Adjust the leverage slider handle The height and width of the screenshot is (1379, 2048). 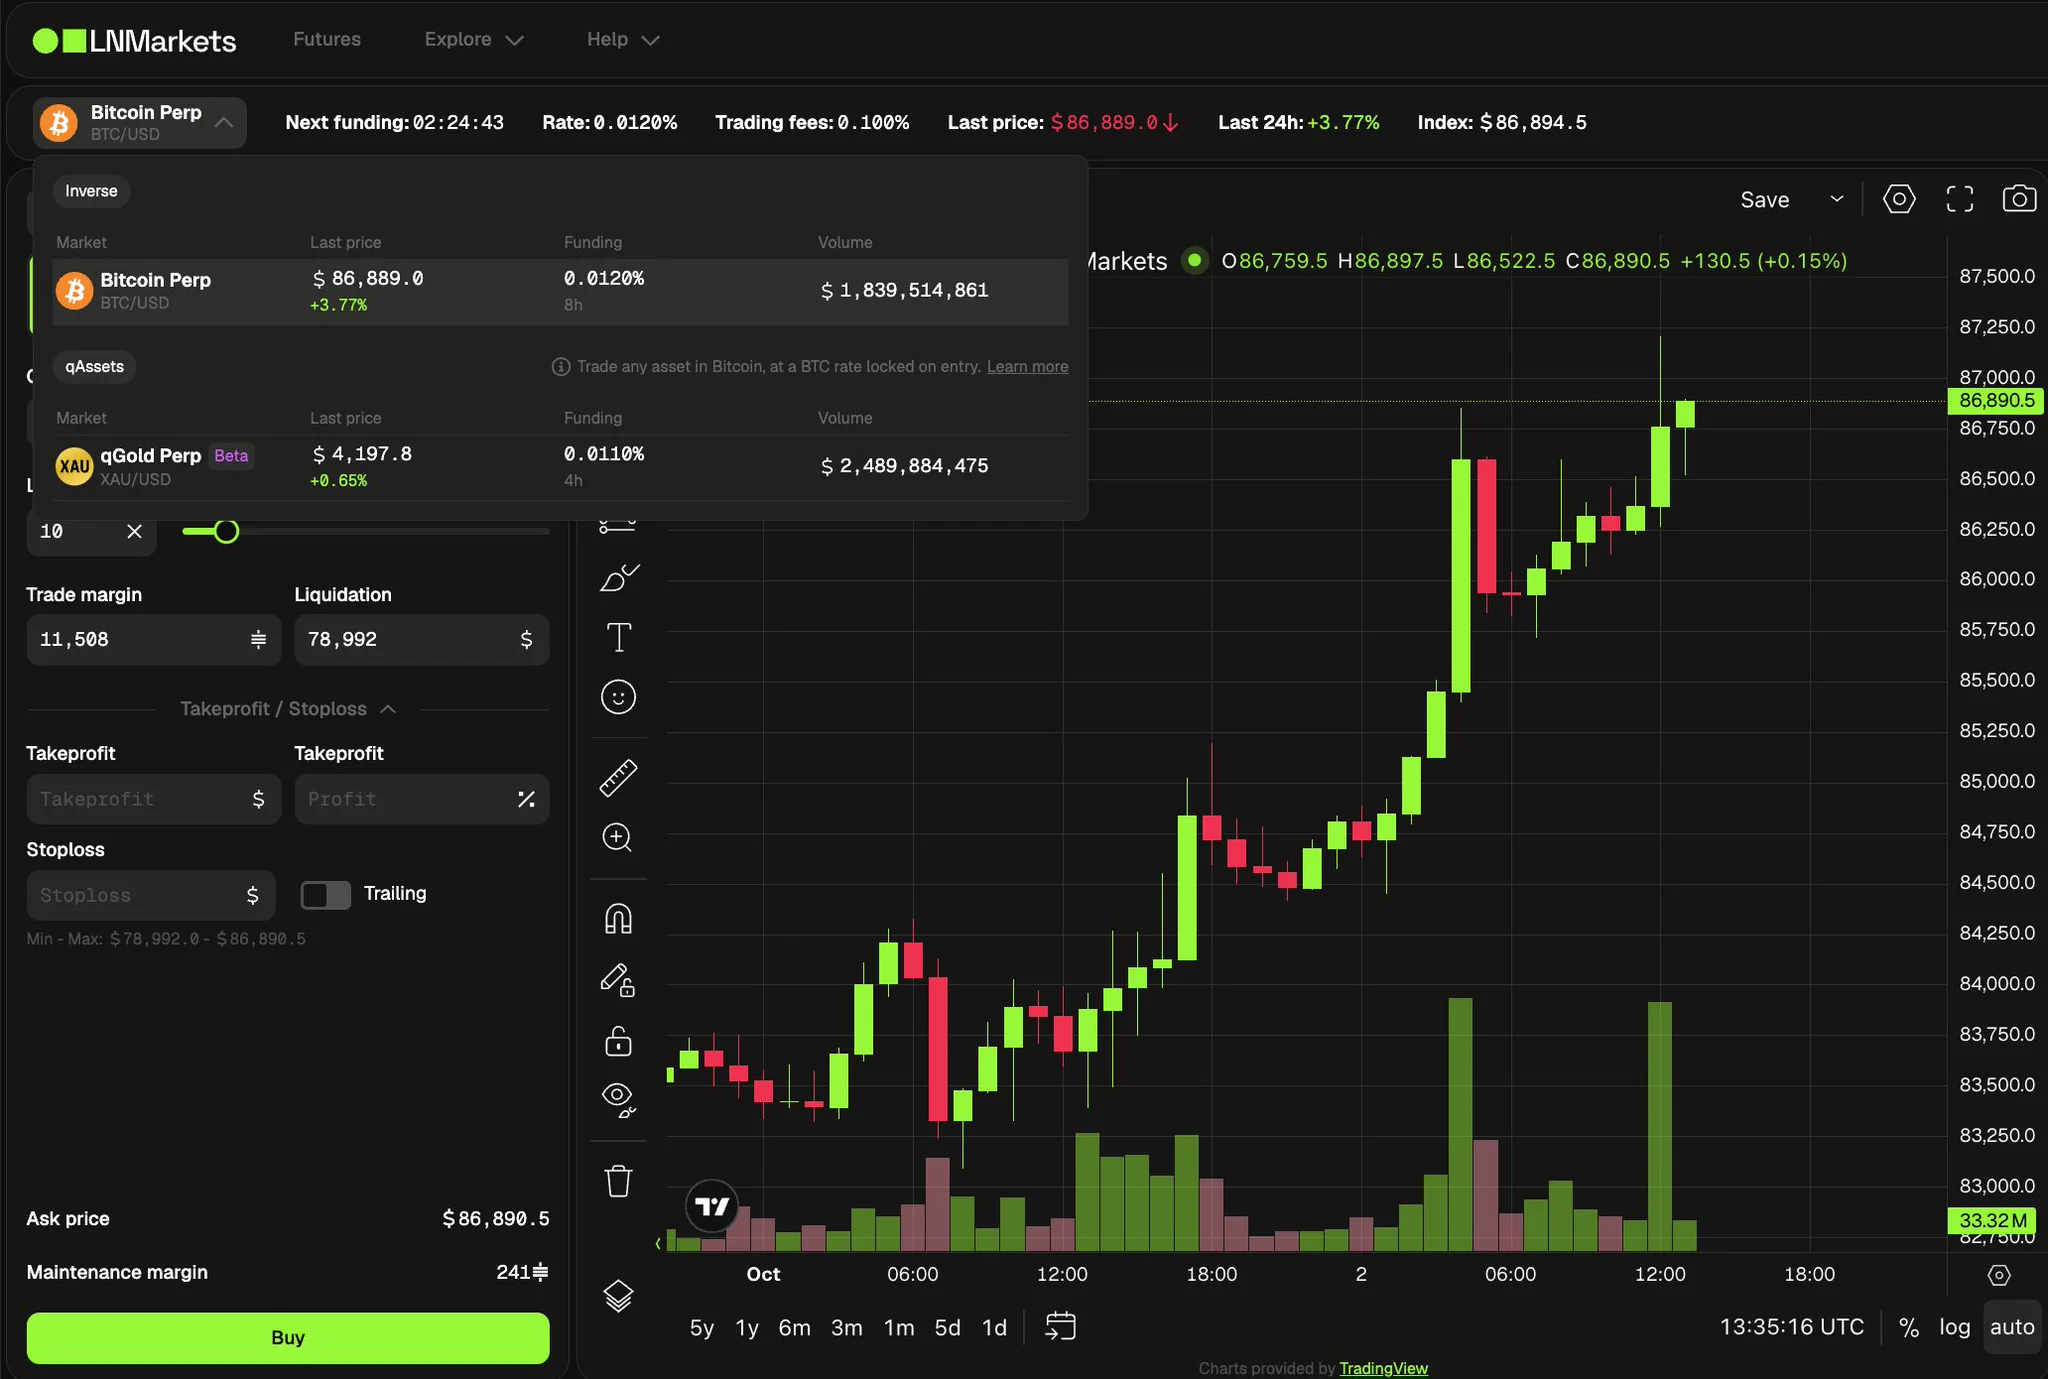click(227, 531)
